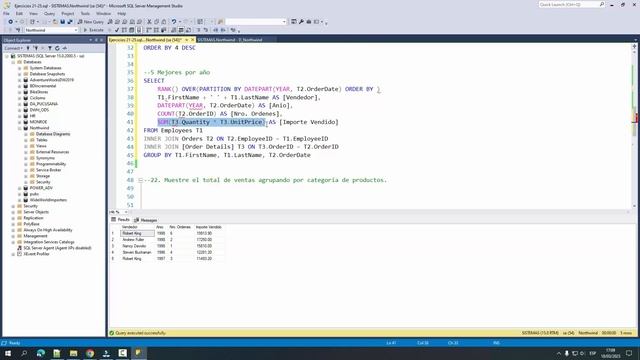Open the Northwind database dropdown

point(76,30)
